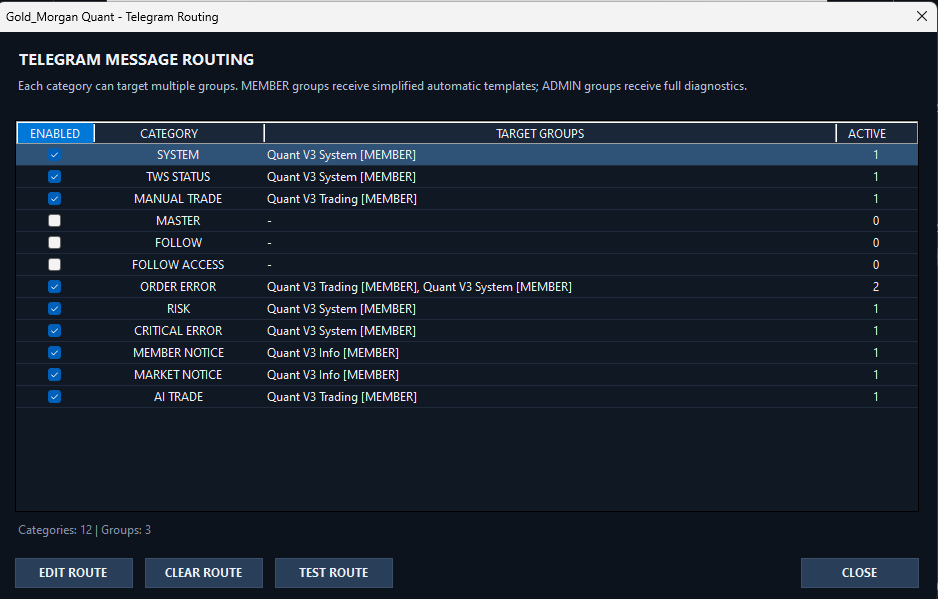Image resolution: width=938 pixels, height=599 pixels.
Task: Click 'Categories: 12 | Groups: 3' status text
Action: point(84,530)
